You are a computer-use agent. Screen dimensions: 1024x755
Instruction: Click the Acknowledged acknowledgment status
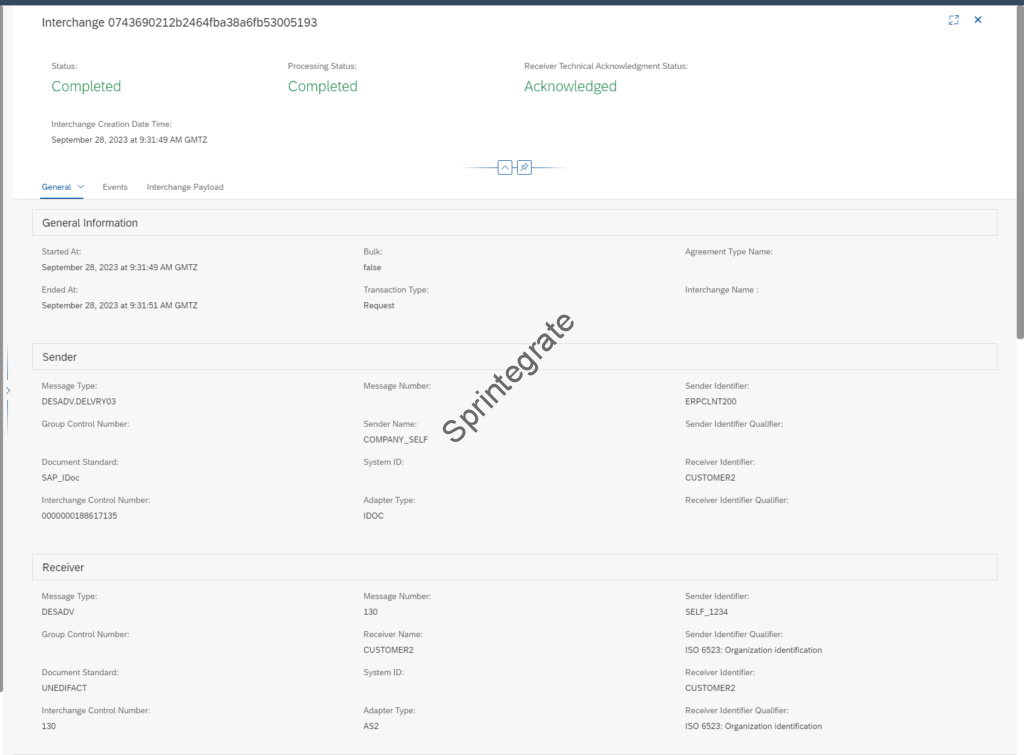[x=570, y=86]
